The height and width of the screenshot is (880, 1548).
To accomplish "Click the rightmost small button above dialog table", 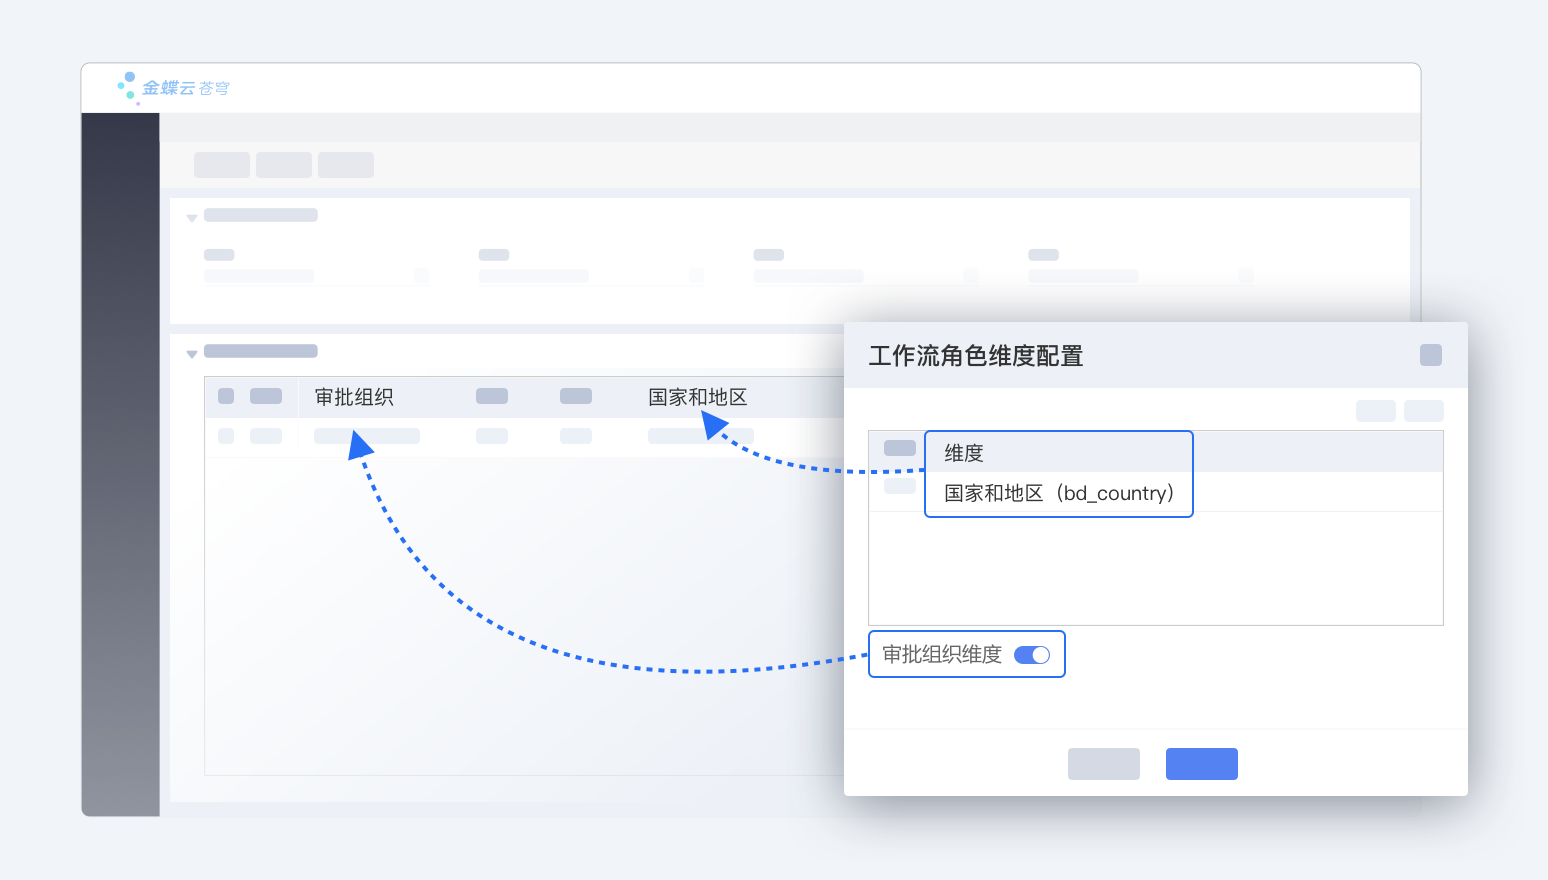I will tap(1423, 411).
